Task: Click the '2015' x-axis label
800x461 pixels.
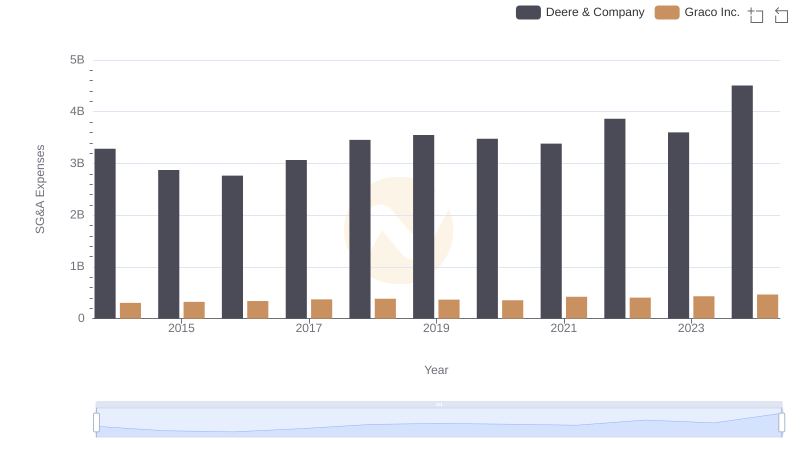Action: click(x=181, y=328)
